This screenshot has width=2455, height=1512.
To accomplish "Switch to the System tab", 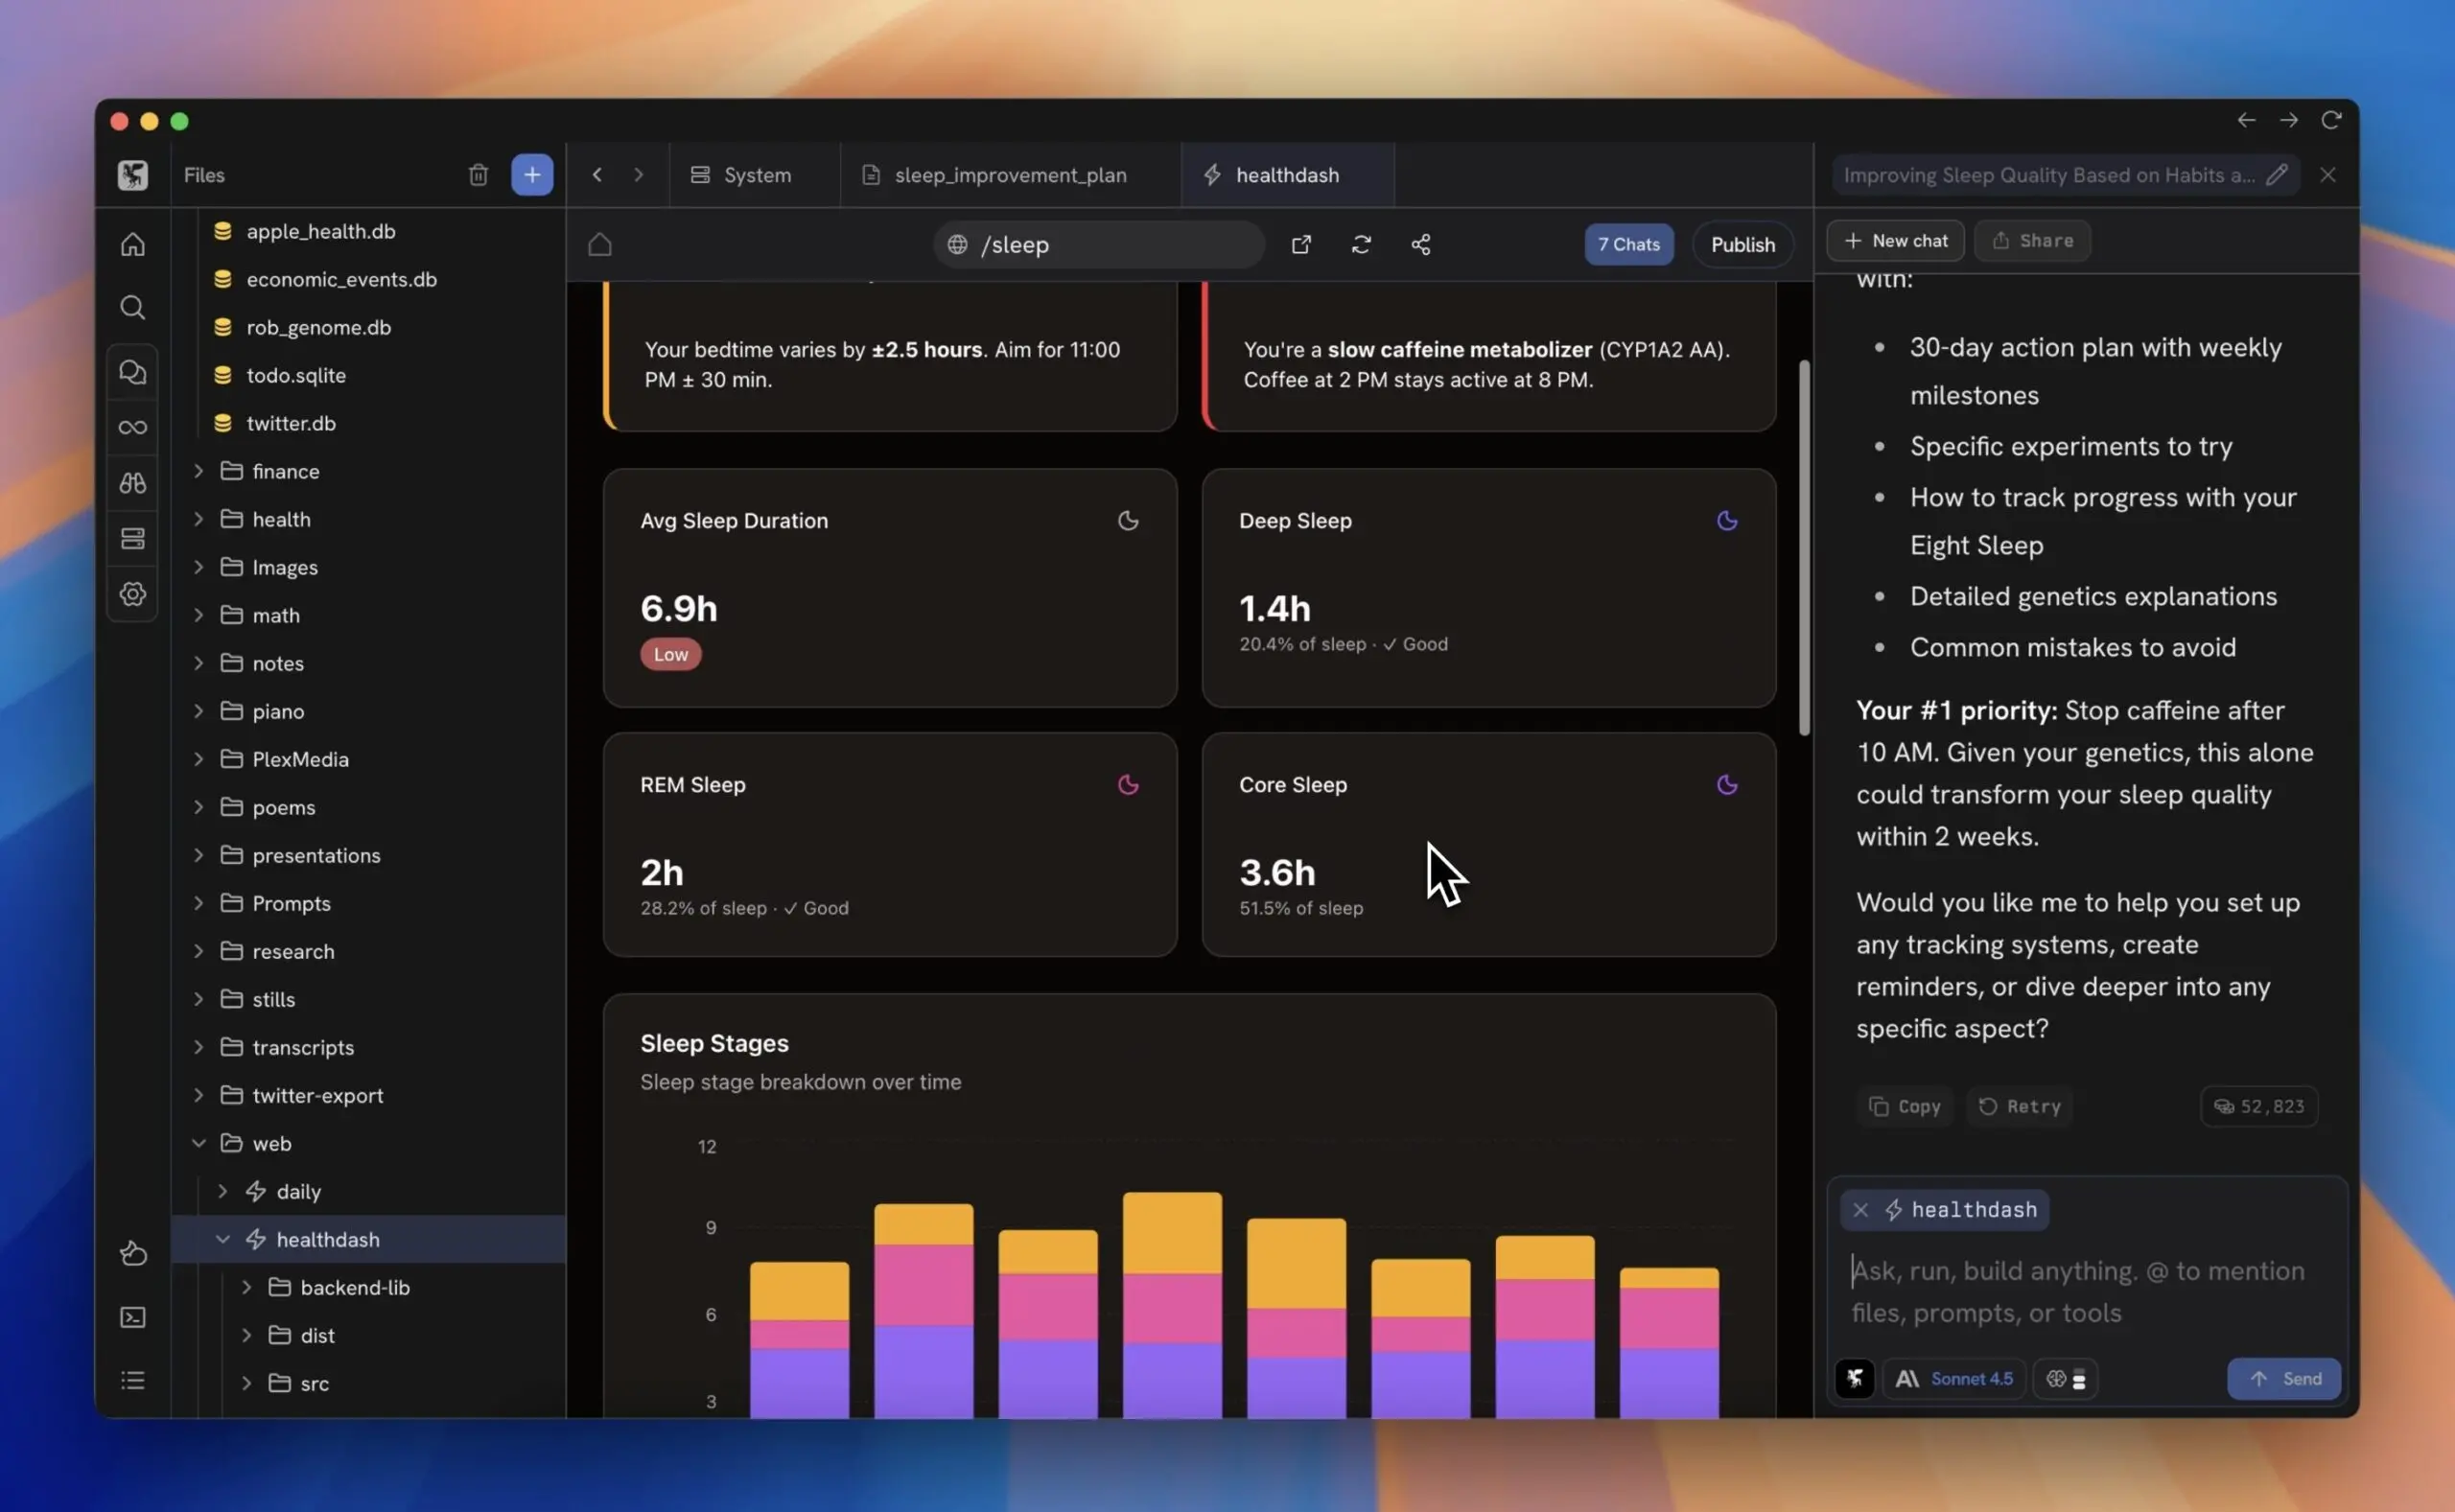I will (755, 175).
